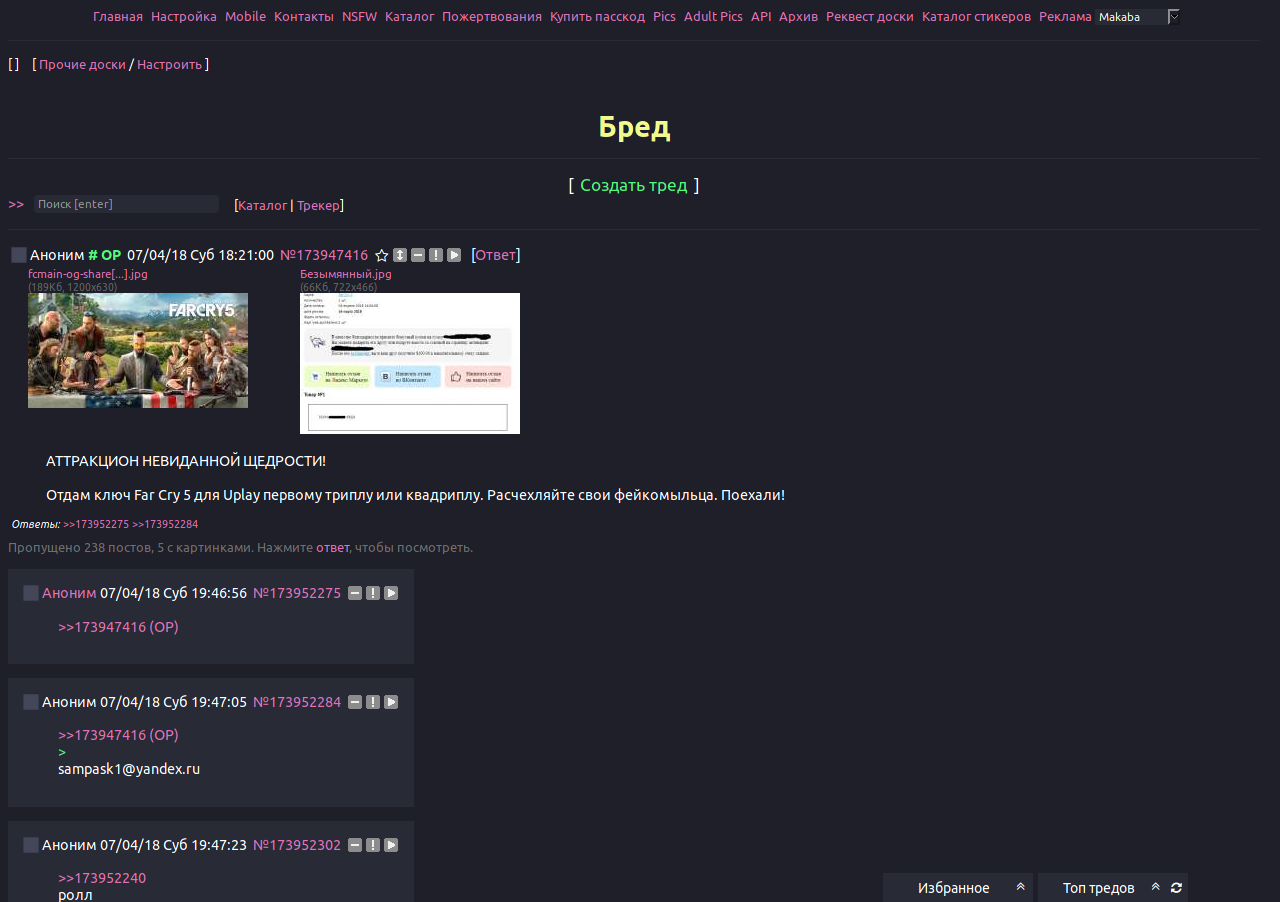
Task: Follow >>173947416 (OP) quote in post №173952275
Action: (x=118, y=627)
